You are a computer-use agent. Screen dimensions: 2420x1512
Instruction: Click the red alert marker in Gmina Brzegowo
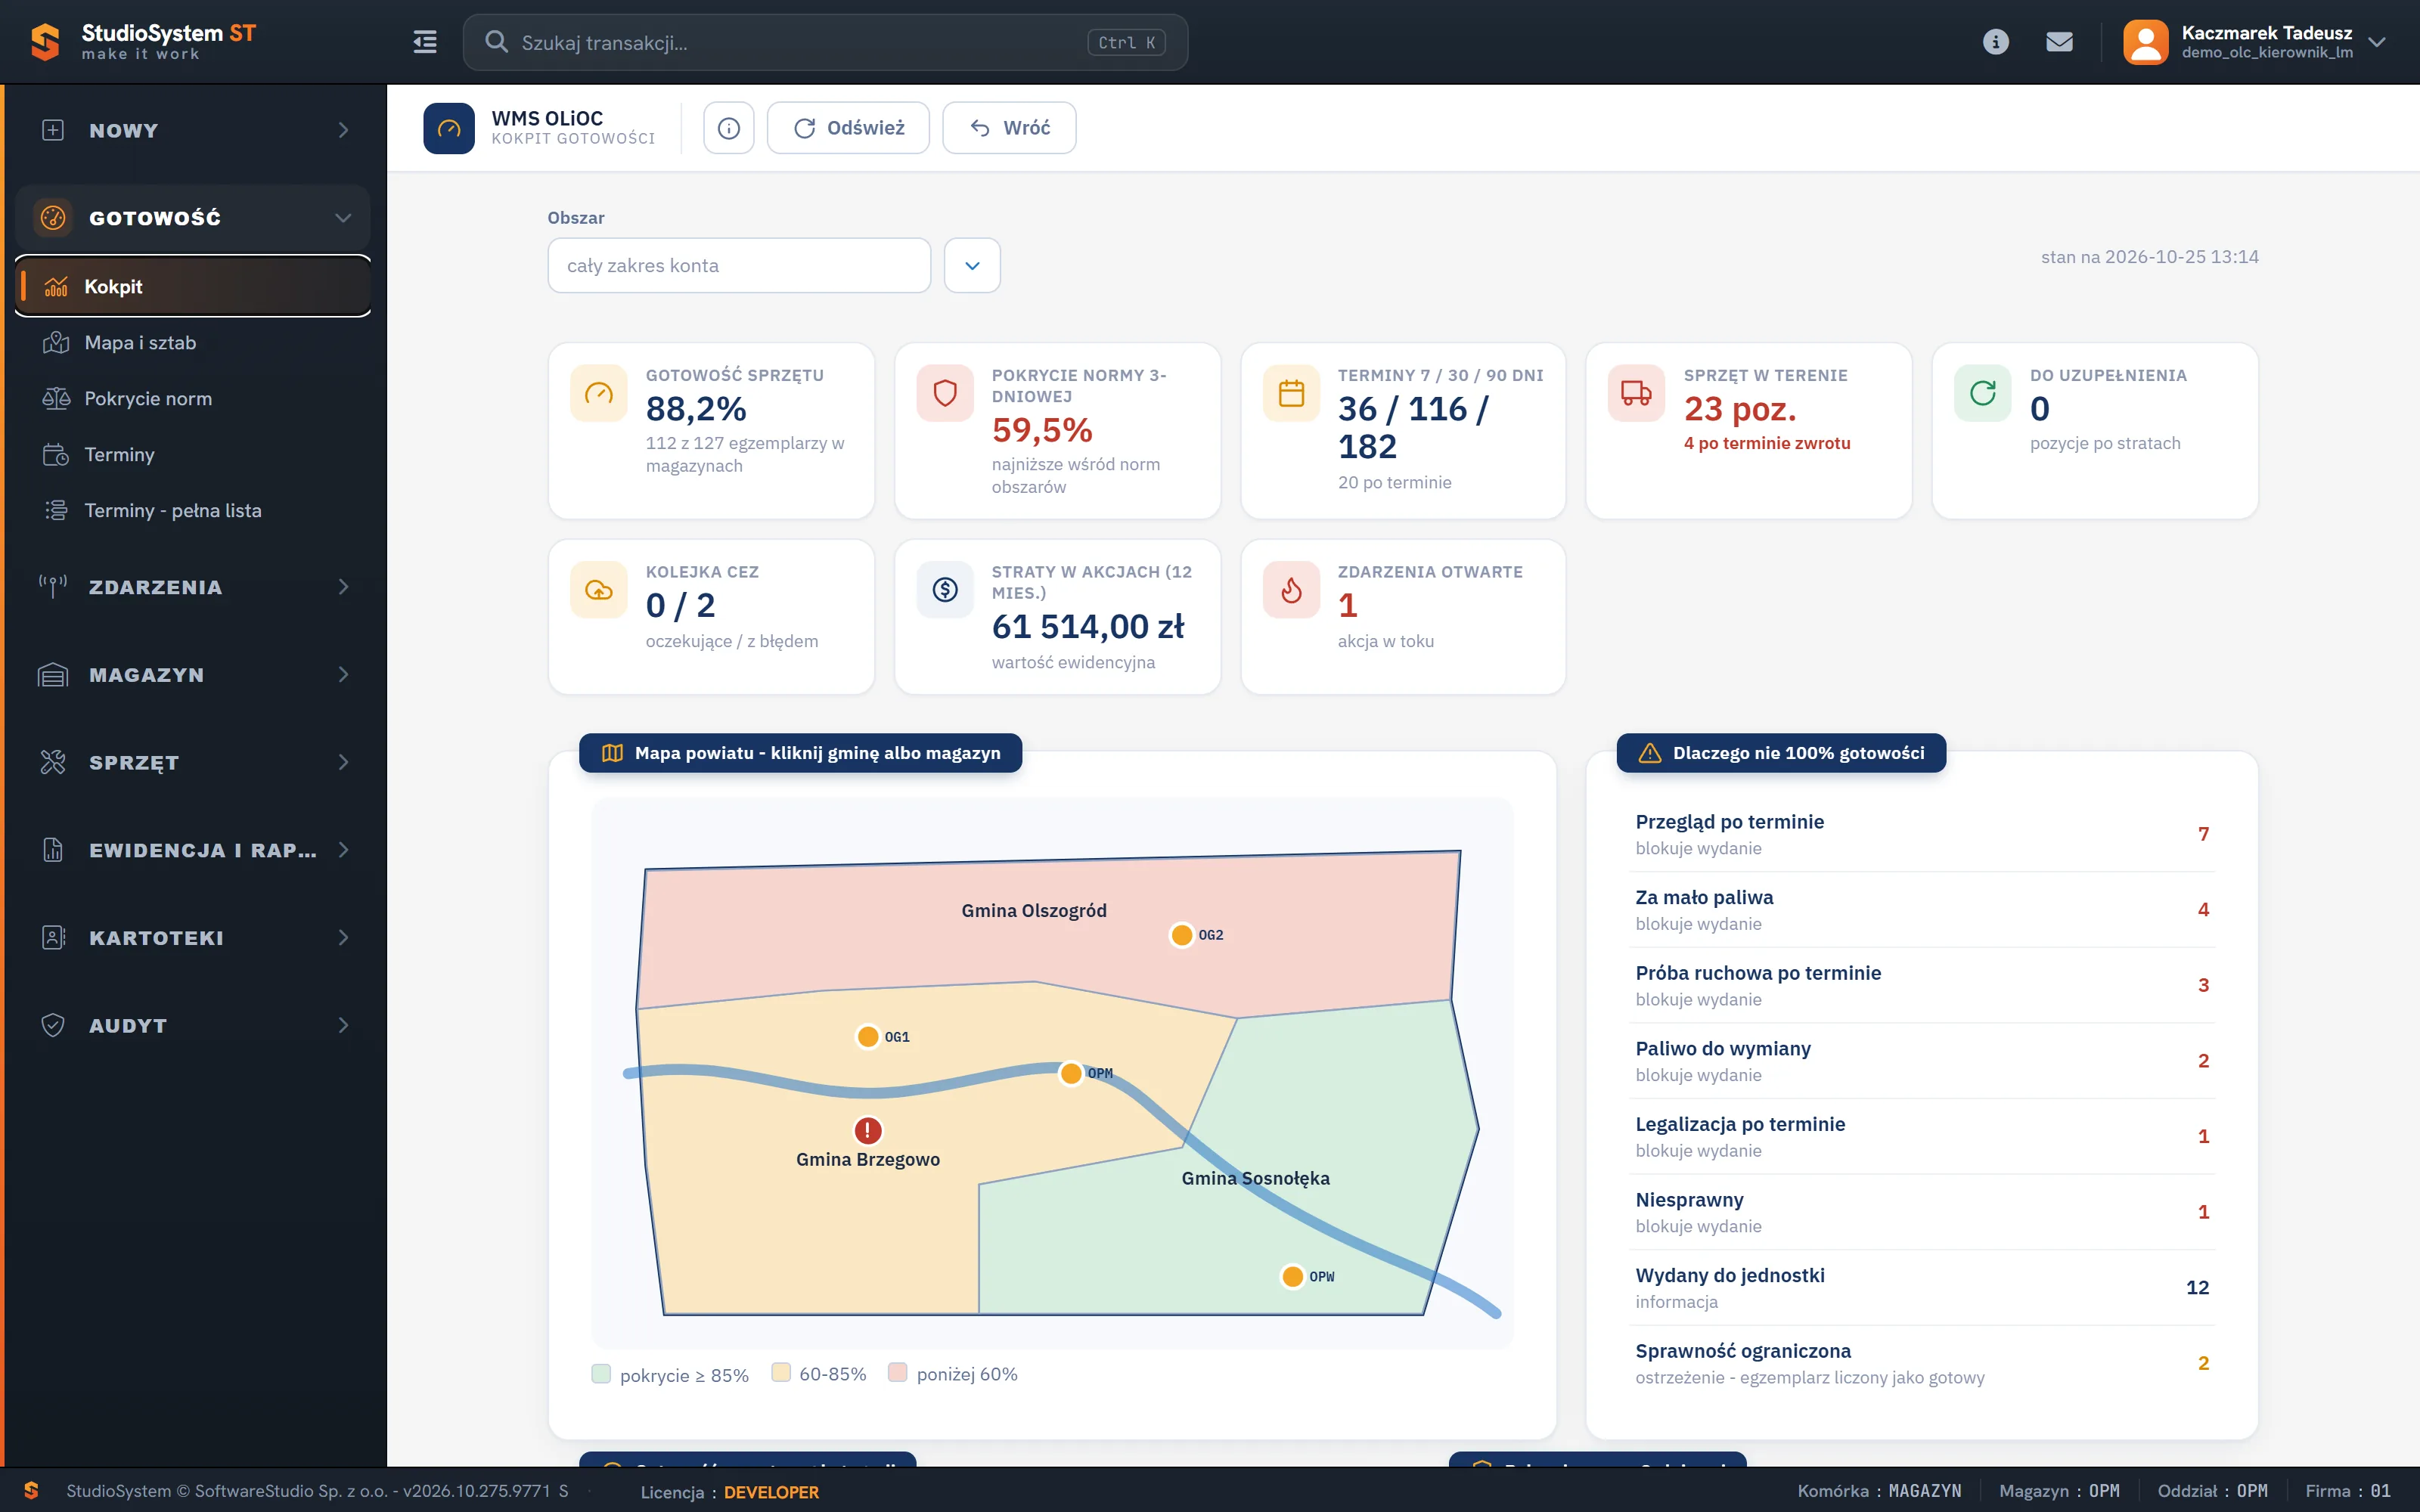[867, 1130]
